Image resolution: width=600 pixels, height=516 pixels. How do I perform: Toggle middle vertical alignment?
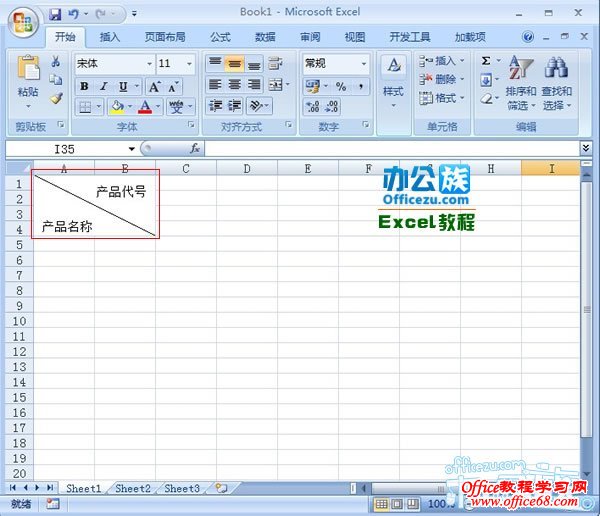tap(234, 64)
